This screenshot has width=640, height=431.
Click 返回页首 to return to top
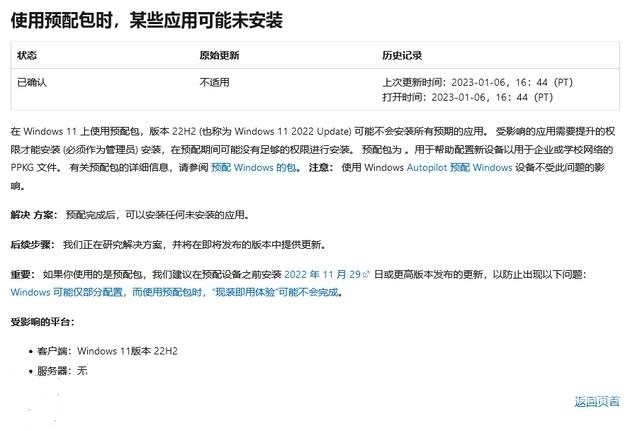tap(597, 402)
